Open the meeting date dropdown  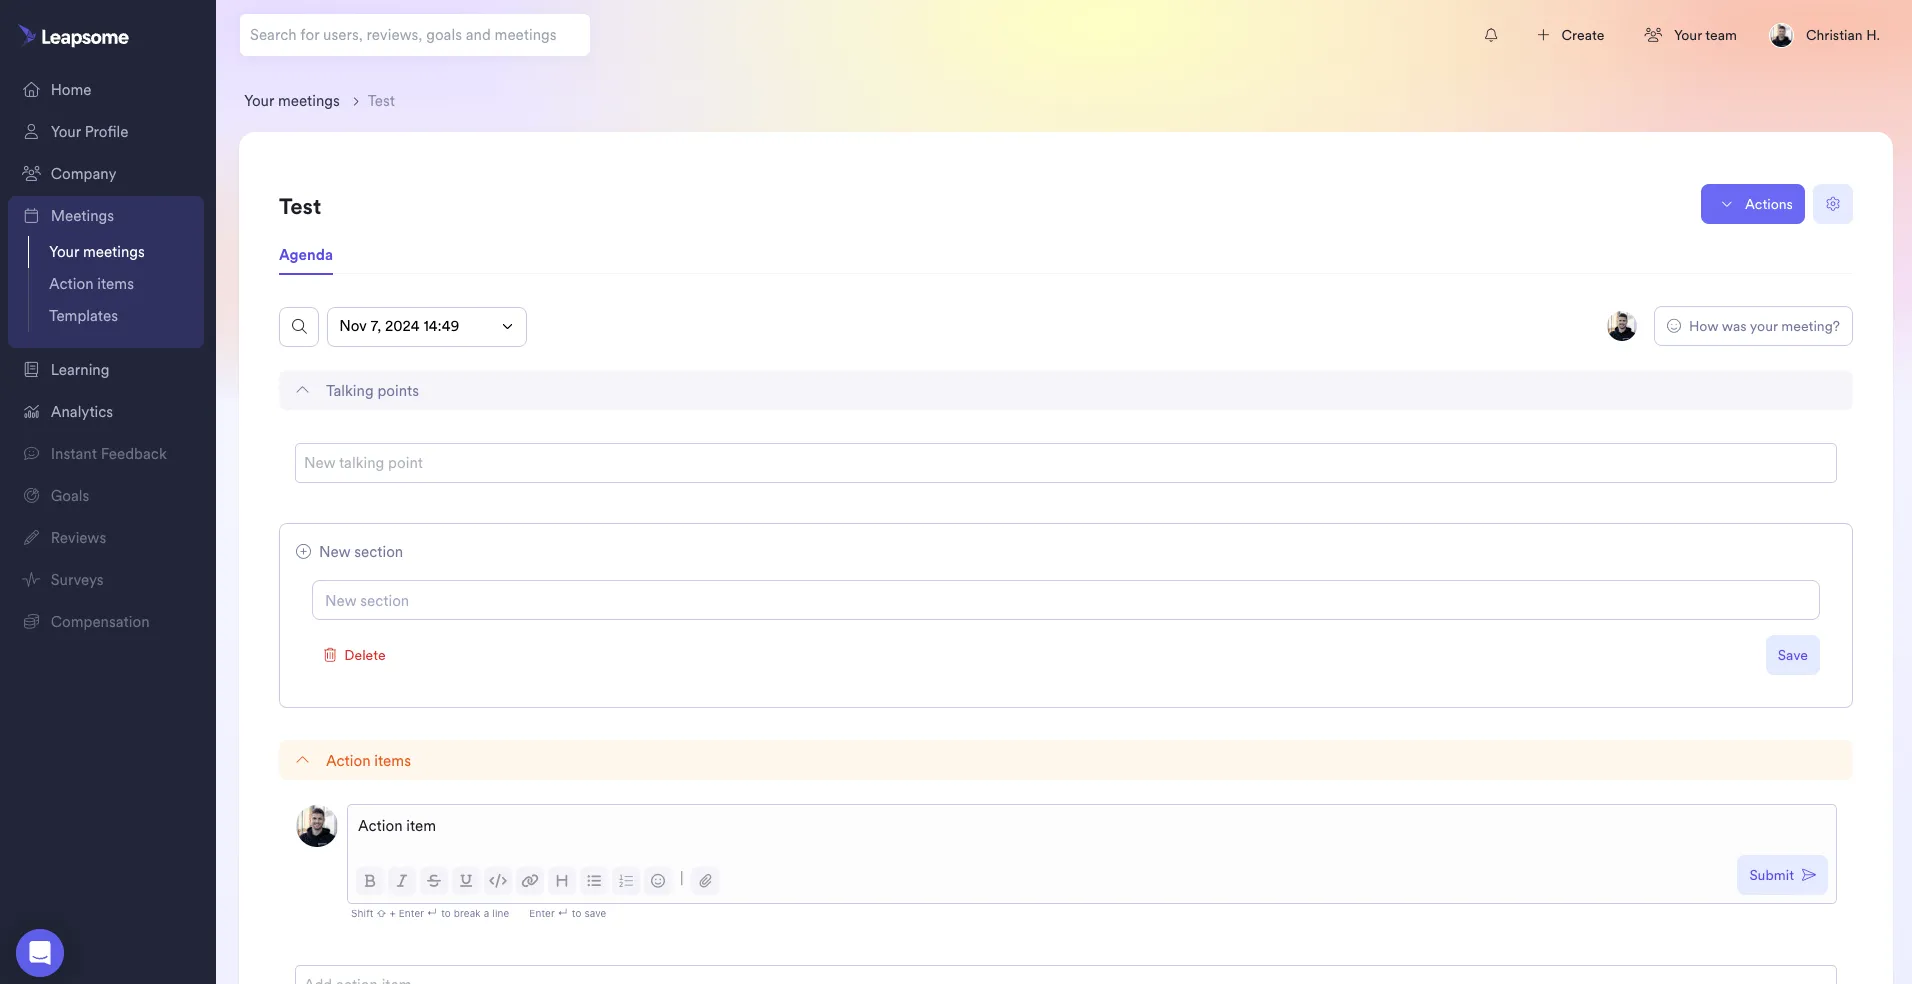[x=427, y=327]
